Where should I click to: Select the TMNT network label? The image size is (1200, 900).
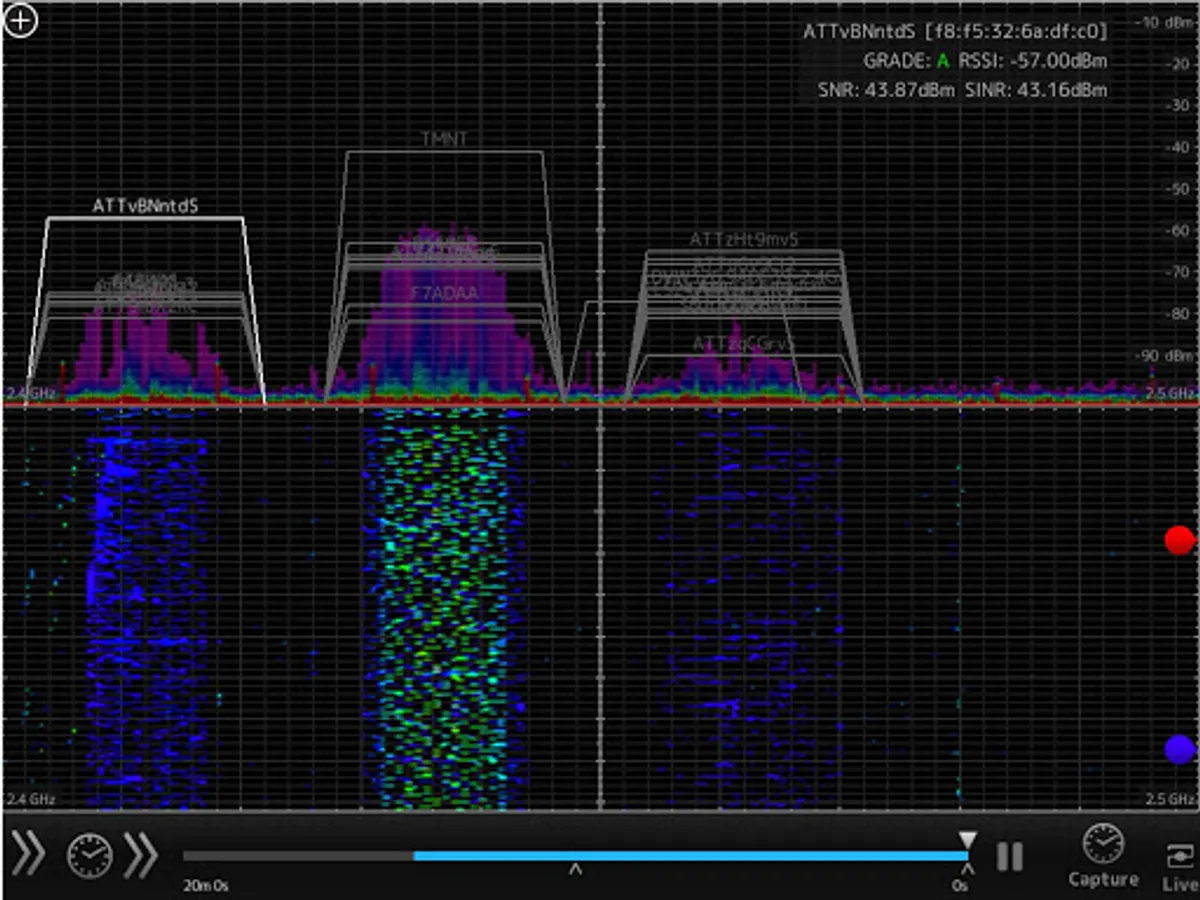click(x=444, y=138)
